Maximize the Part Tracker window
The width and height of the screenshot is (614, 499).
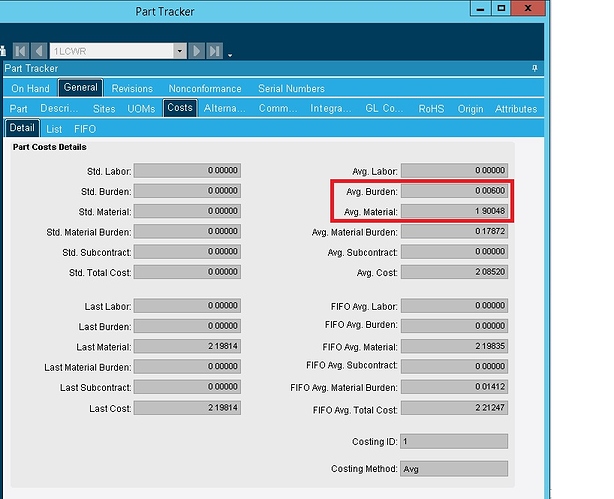pyautogui.click(x=501, y=8)
